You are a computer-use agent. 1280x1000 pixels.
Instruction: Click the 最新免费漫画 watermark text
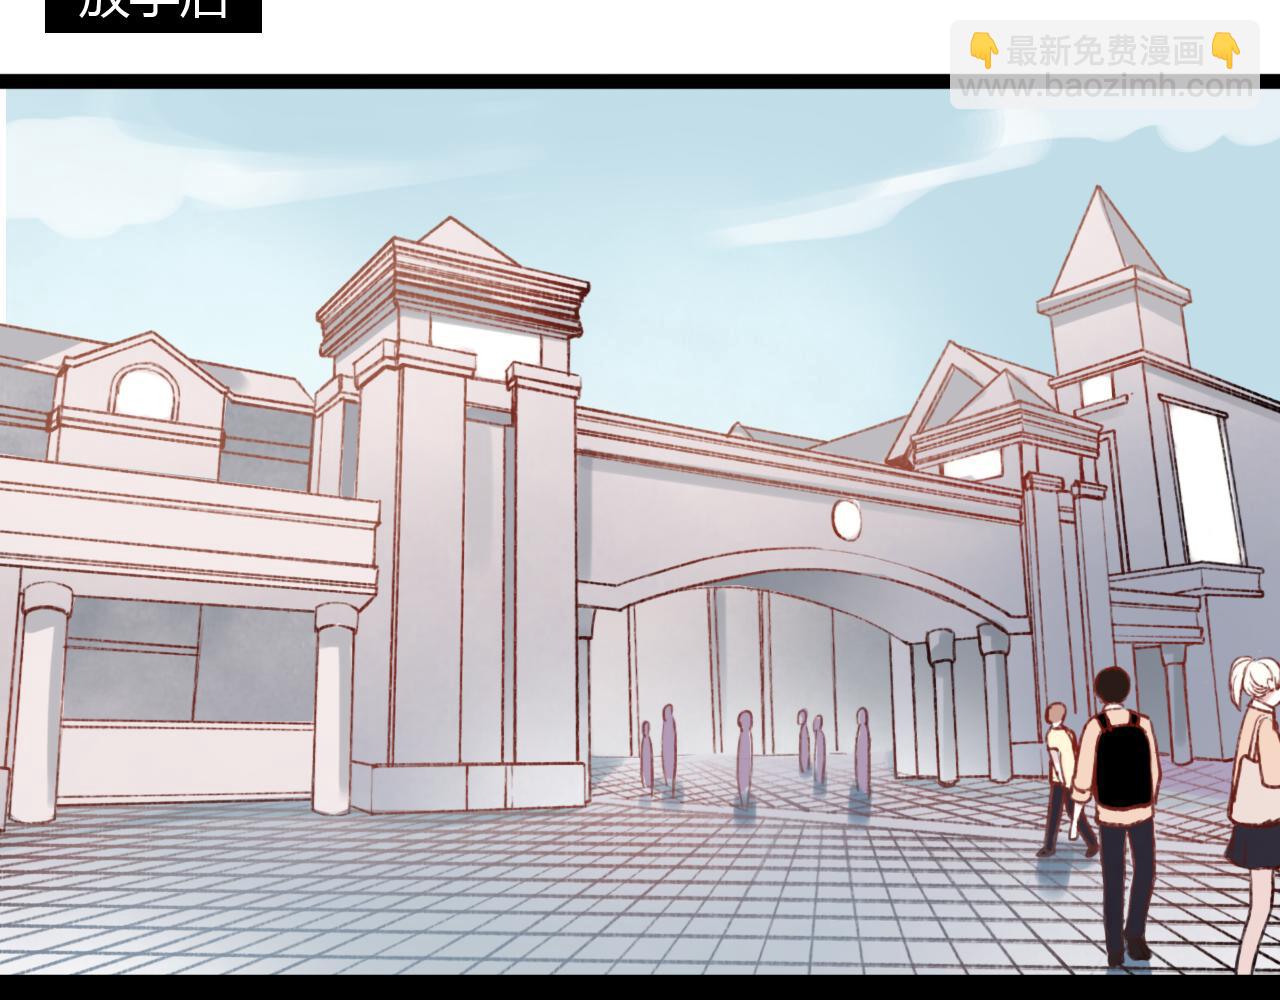click(x=1104, y=50)
